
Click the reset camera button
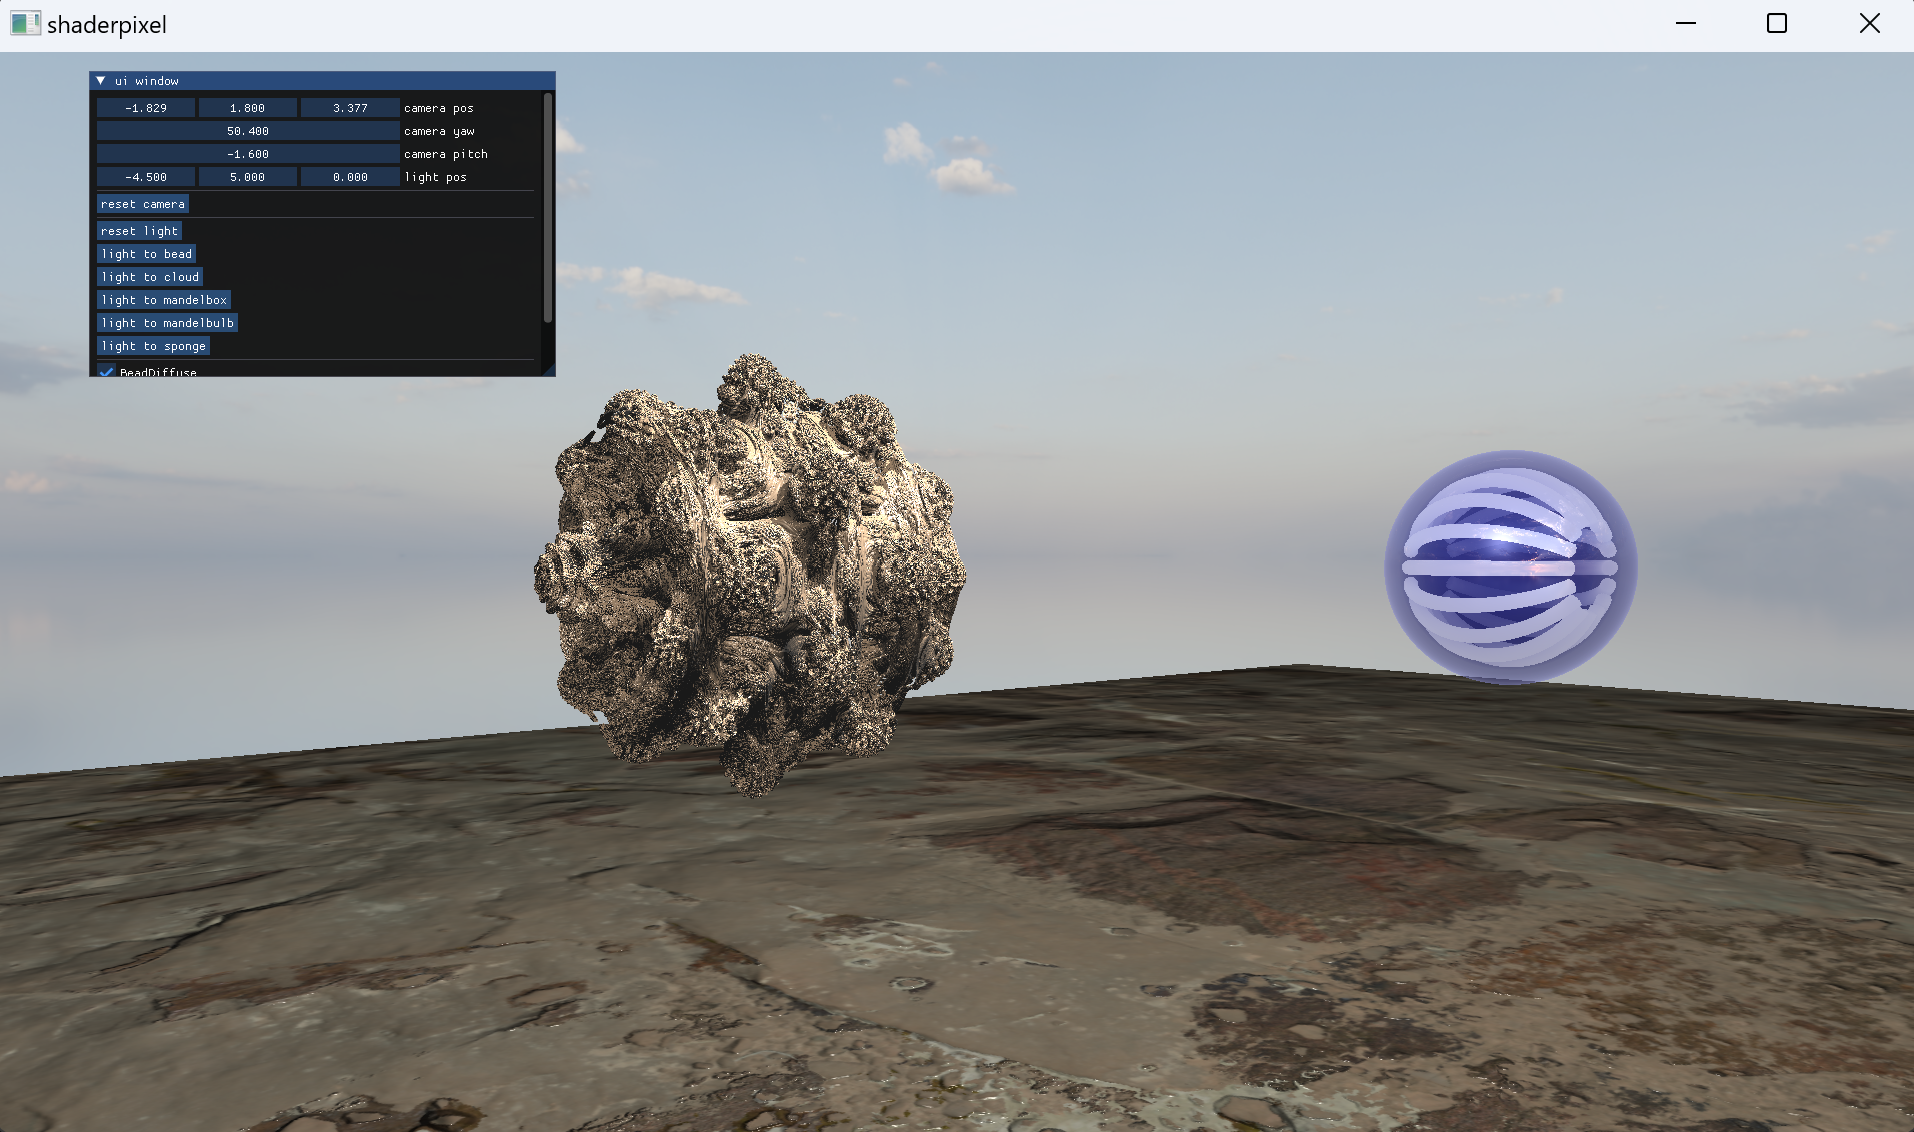[x=143, y=204]
